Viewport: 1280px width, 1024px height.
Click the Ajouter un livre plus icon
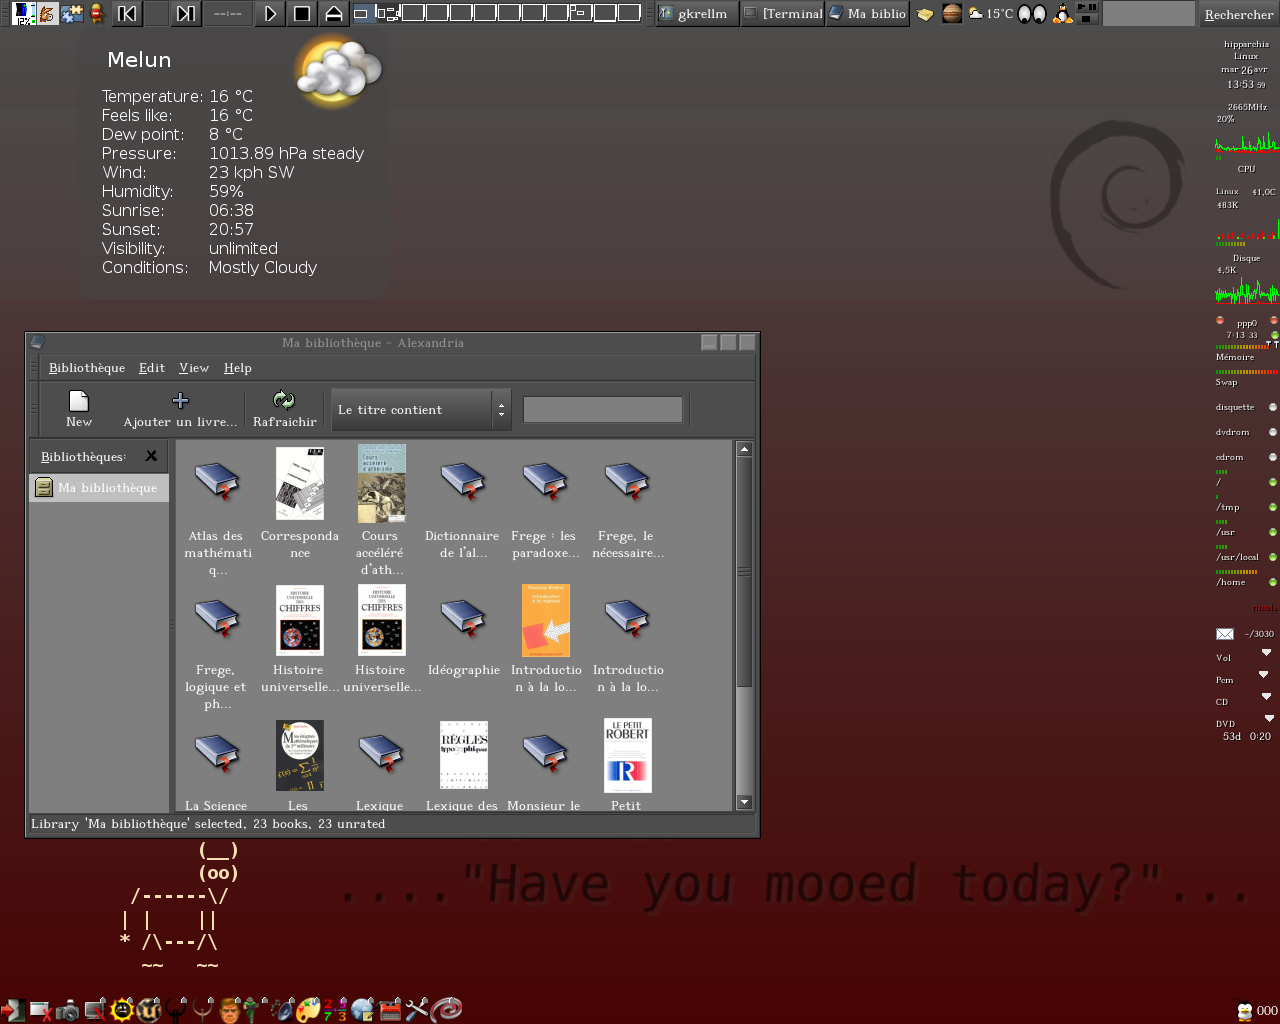180,401
